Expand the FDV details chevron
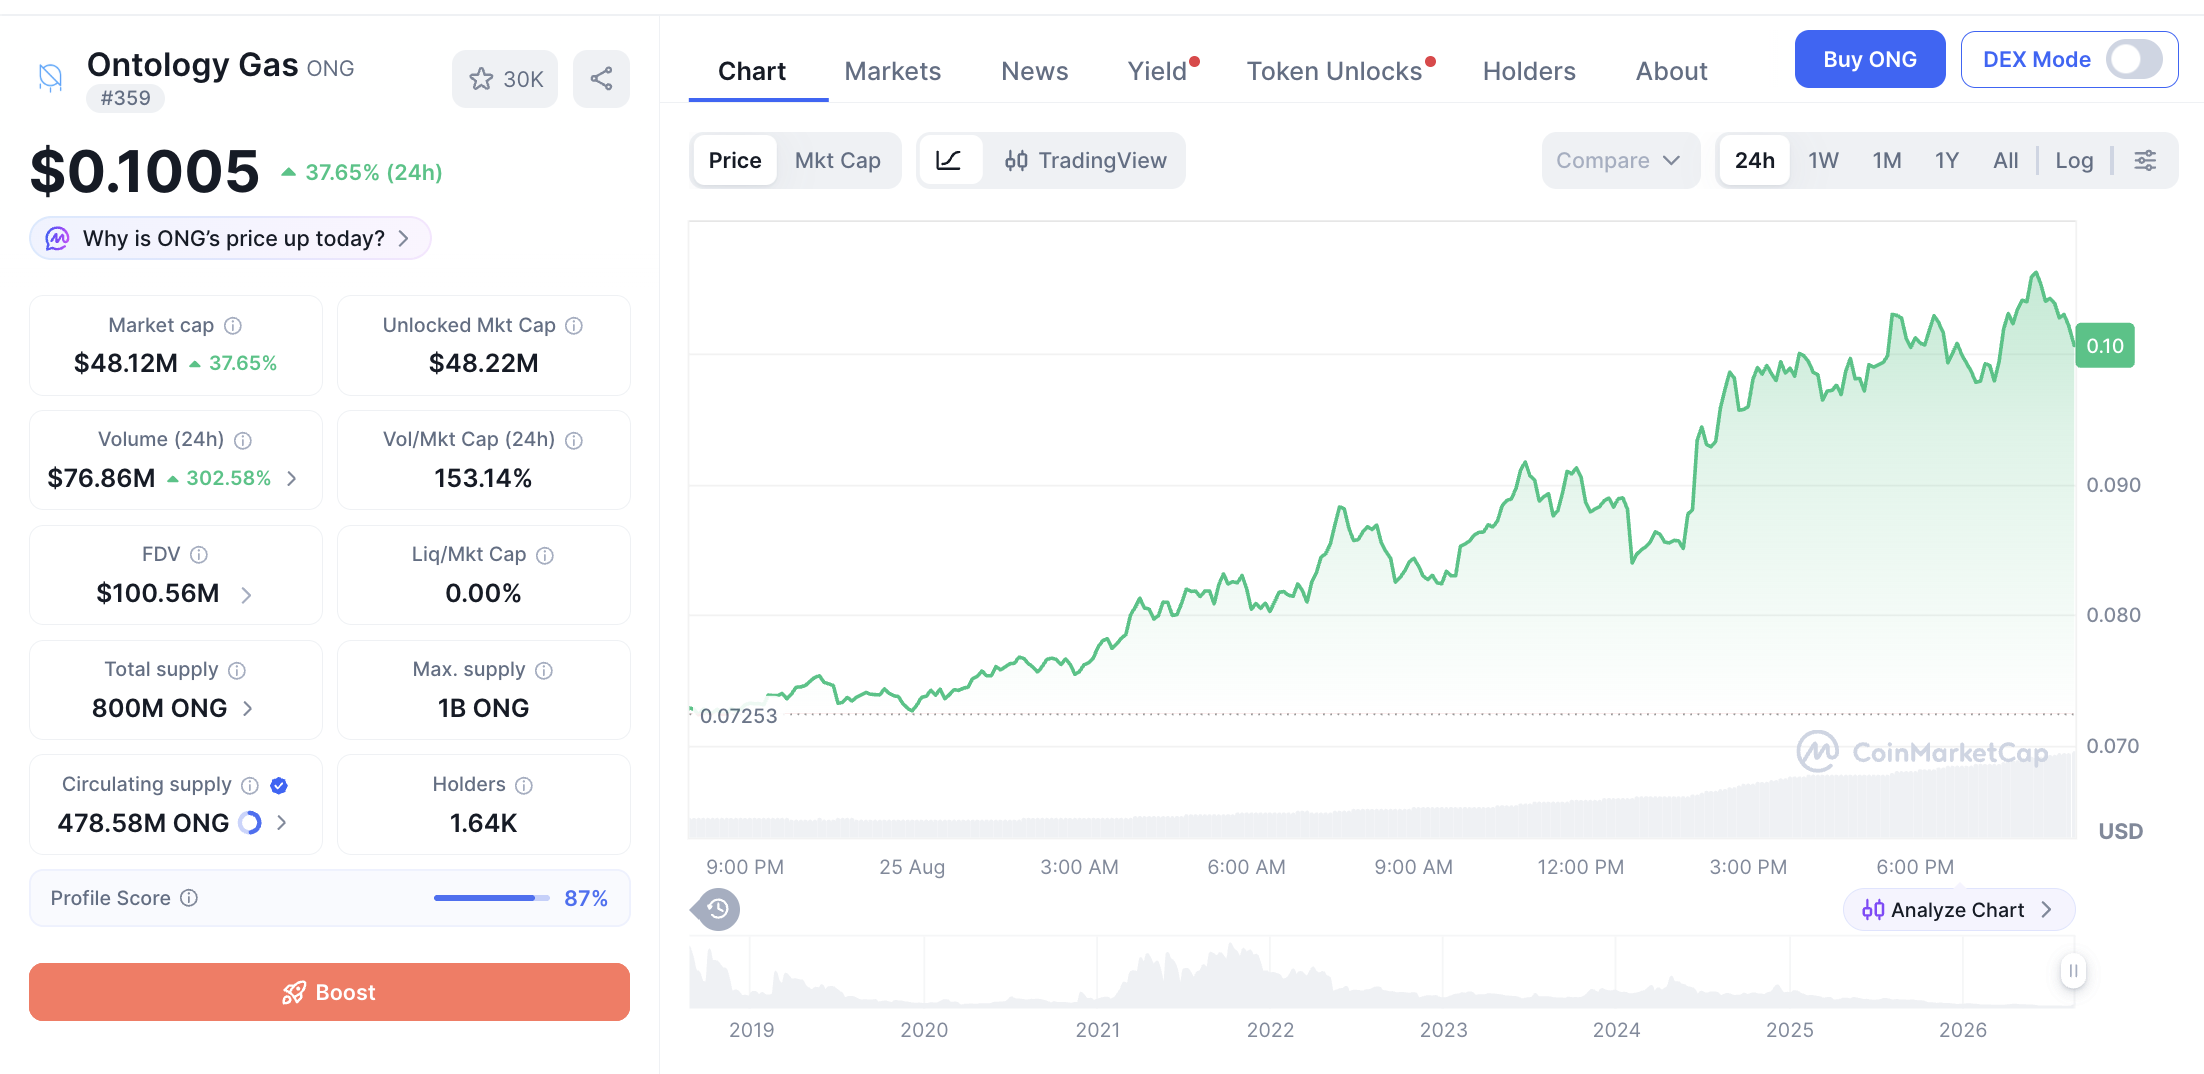Screen dimensions: 2204x1074 [x=246, y=595]
